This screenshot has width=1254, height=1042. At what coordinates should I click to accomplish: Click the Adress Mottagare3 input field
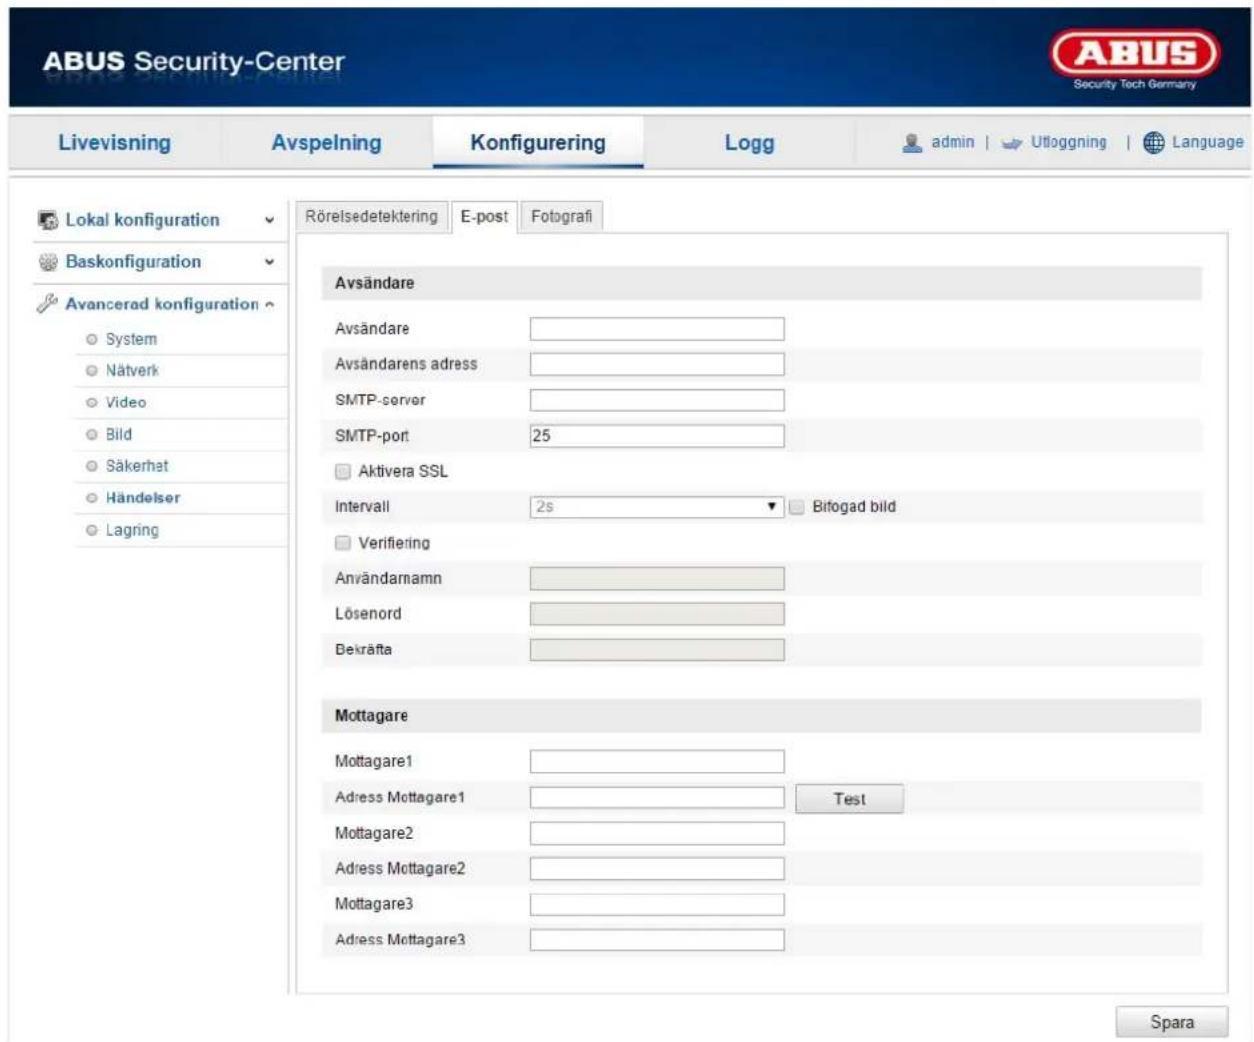[x=657, y=940]
